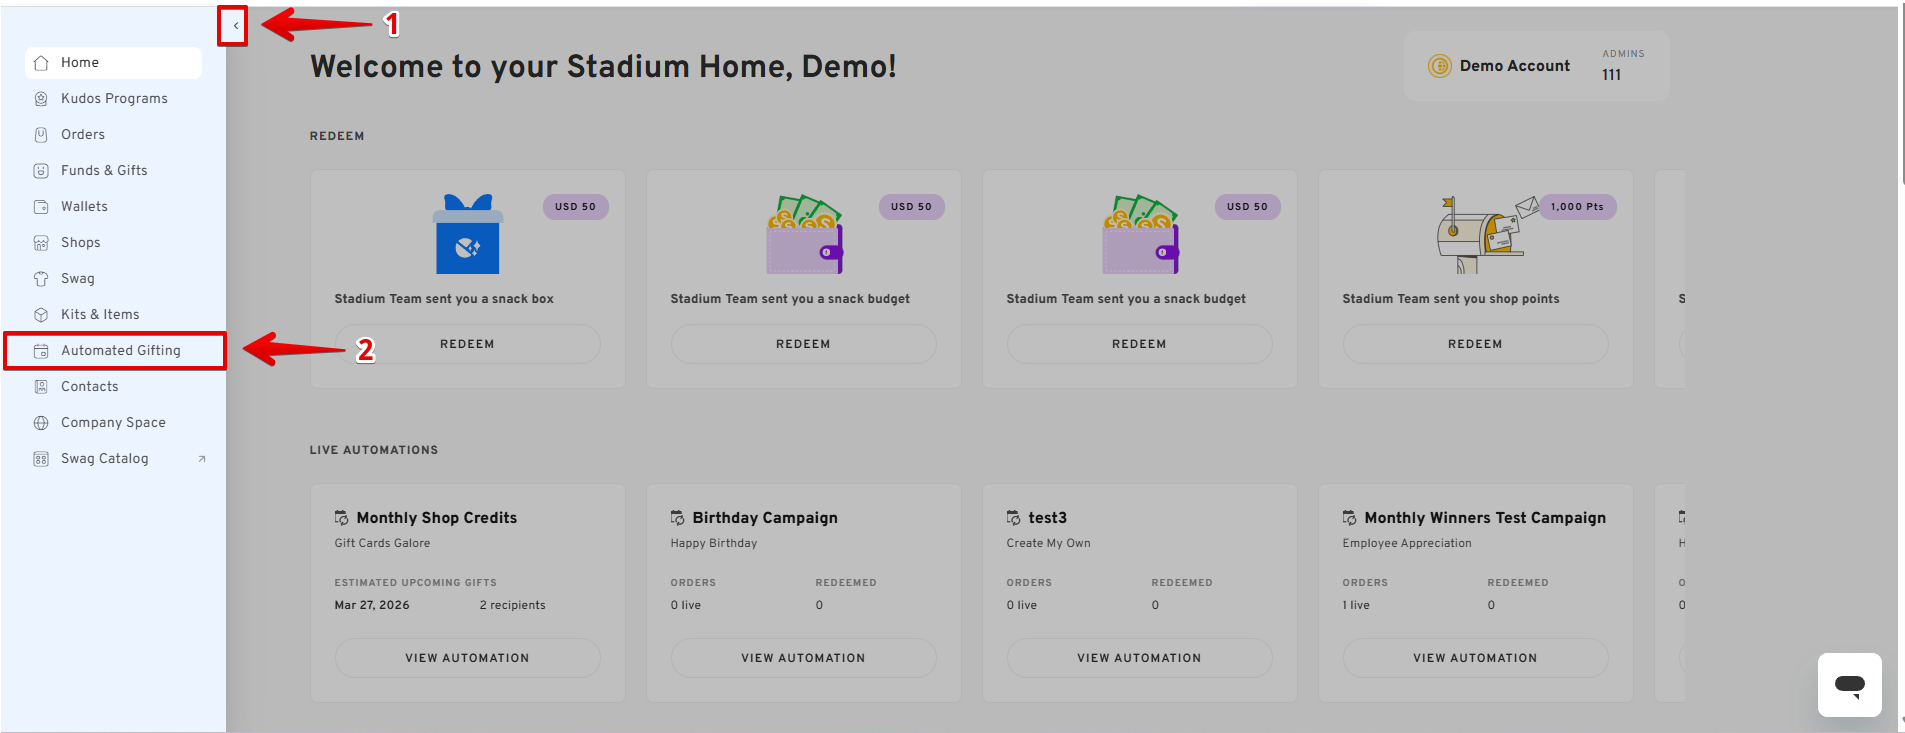Redeem the 1,000 Pts shop points
The height and width of the screenshot is (733, 1905).
tap(1475, 344)
